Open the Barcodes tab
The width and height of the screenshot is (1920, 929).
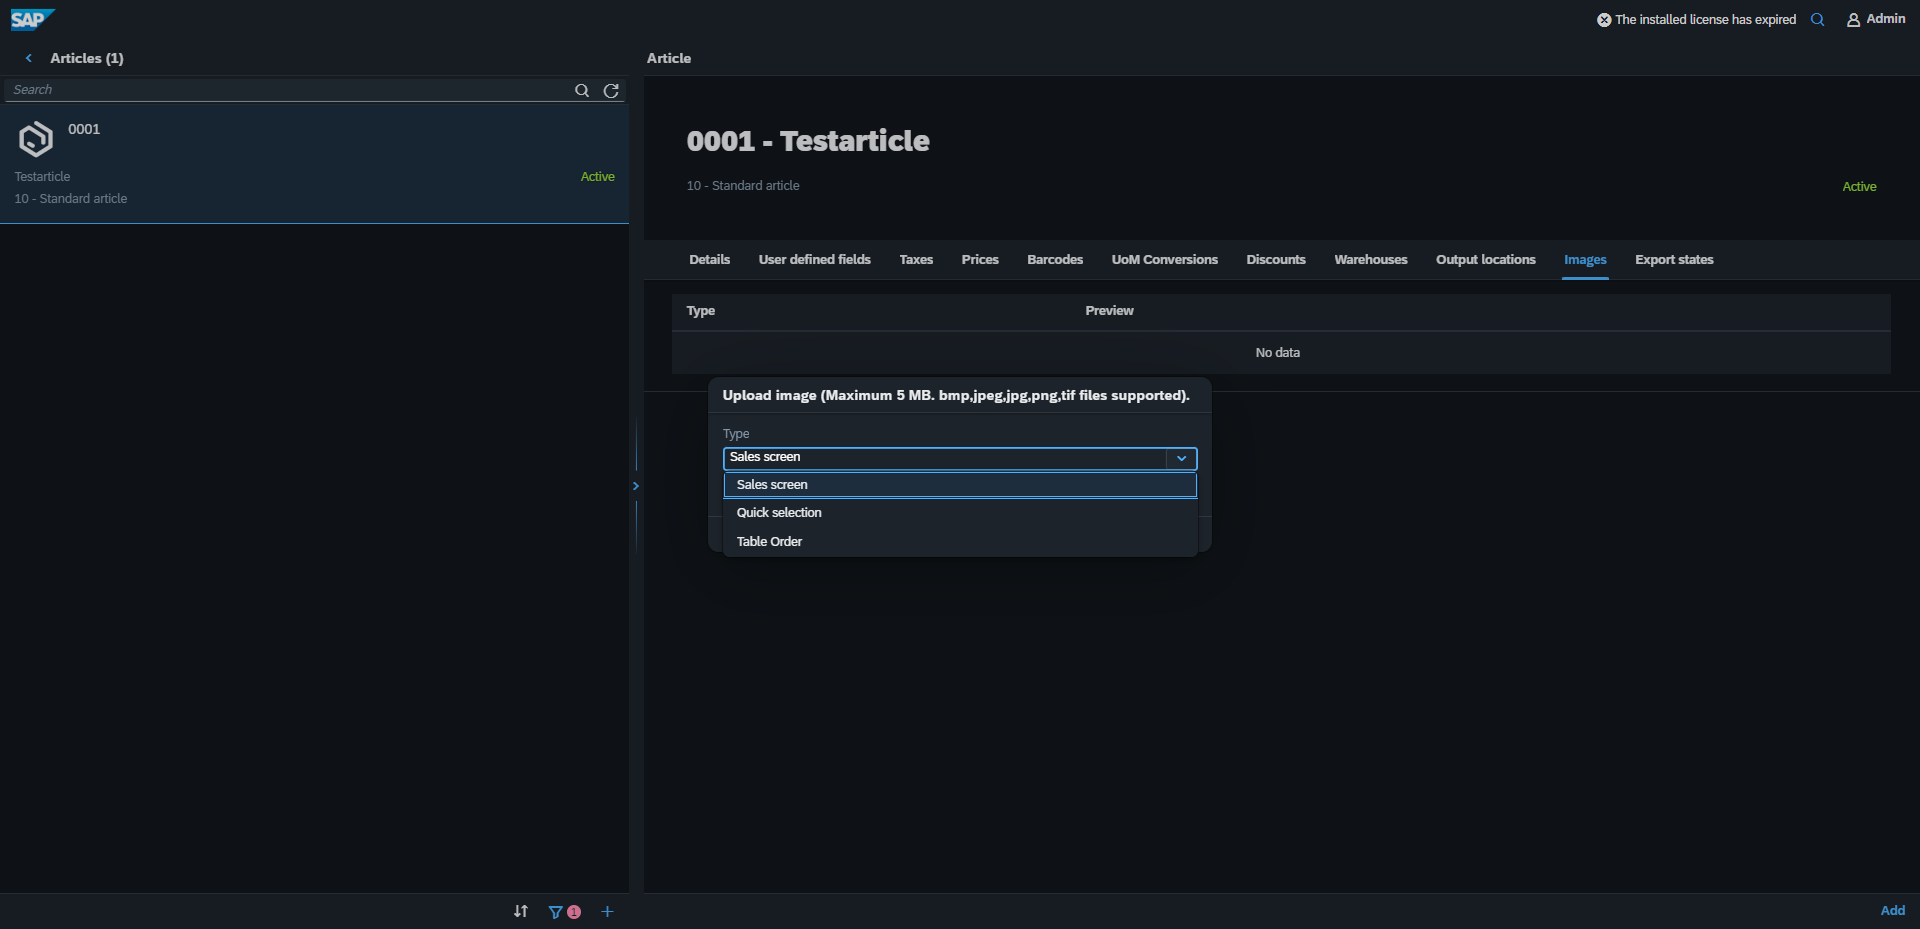pyautogui.click(x=1054, y=260)
